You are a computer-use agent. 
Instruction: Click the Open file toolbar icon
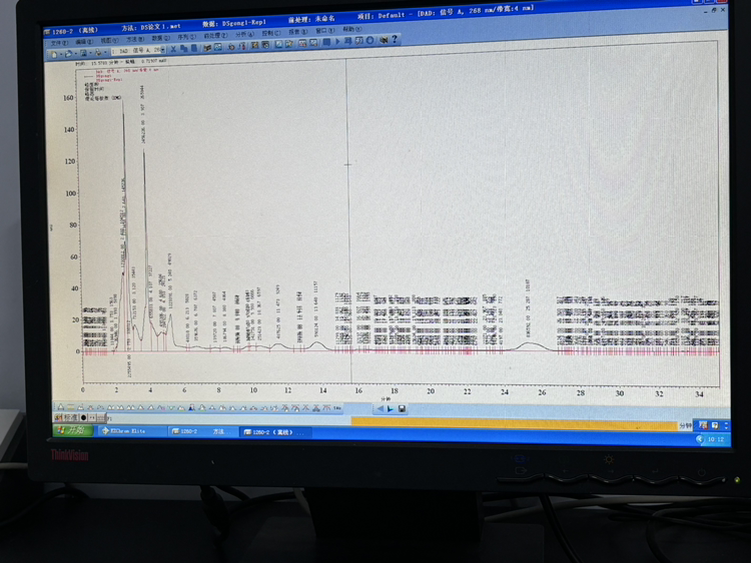[68, 54]
